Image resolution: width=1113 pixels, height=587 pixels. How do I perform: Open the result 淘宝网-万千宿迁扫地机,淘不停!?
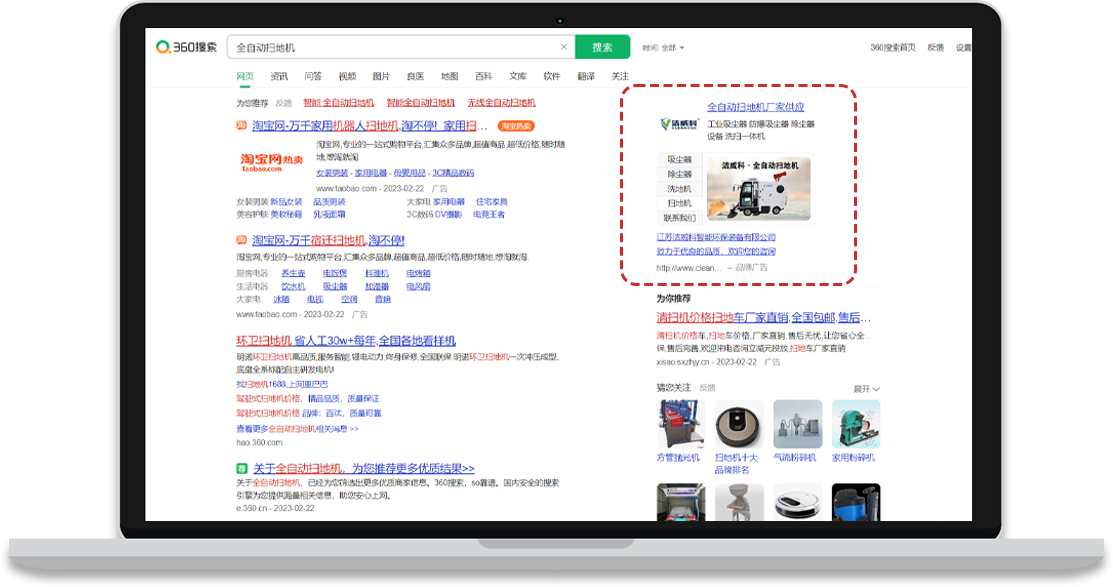pos(328,241)
